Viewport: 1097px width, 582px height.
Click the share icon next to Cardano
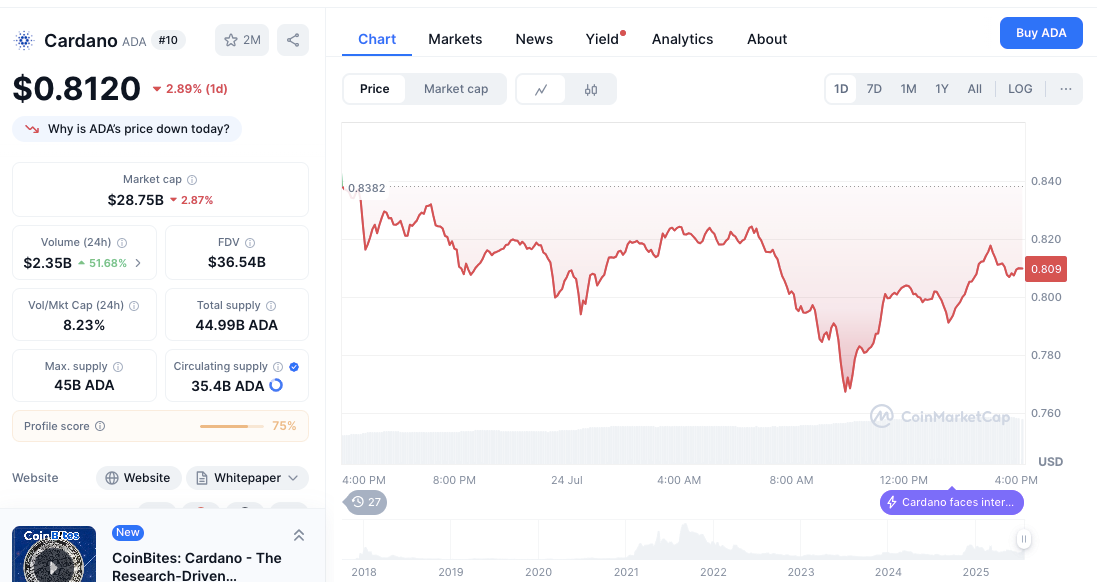tap(293, 40)
